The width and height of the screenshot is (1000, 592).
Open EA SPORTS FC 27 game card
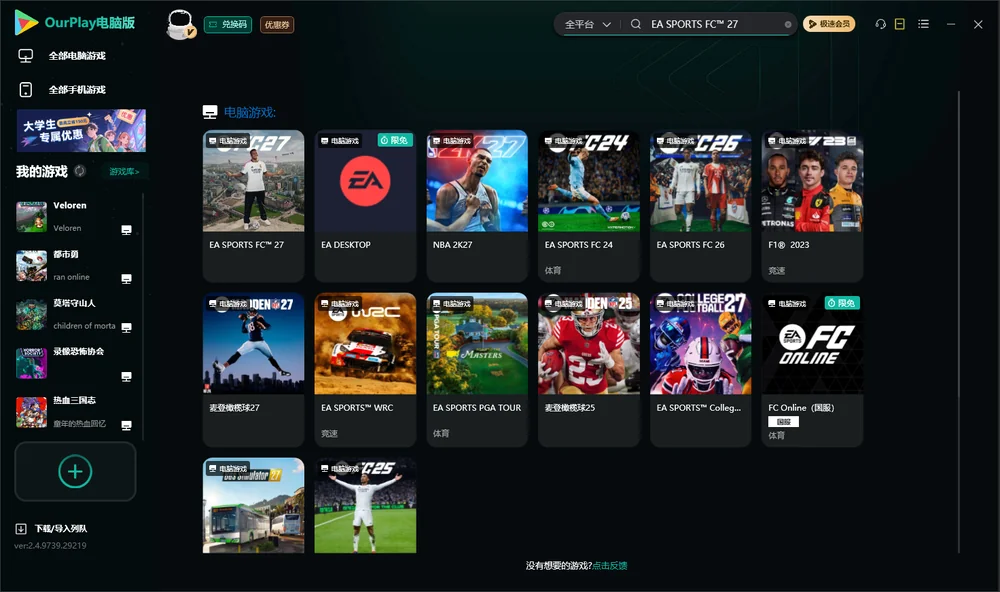coord(254,205)
